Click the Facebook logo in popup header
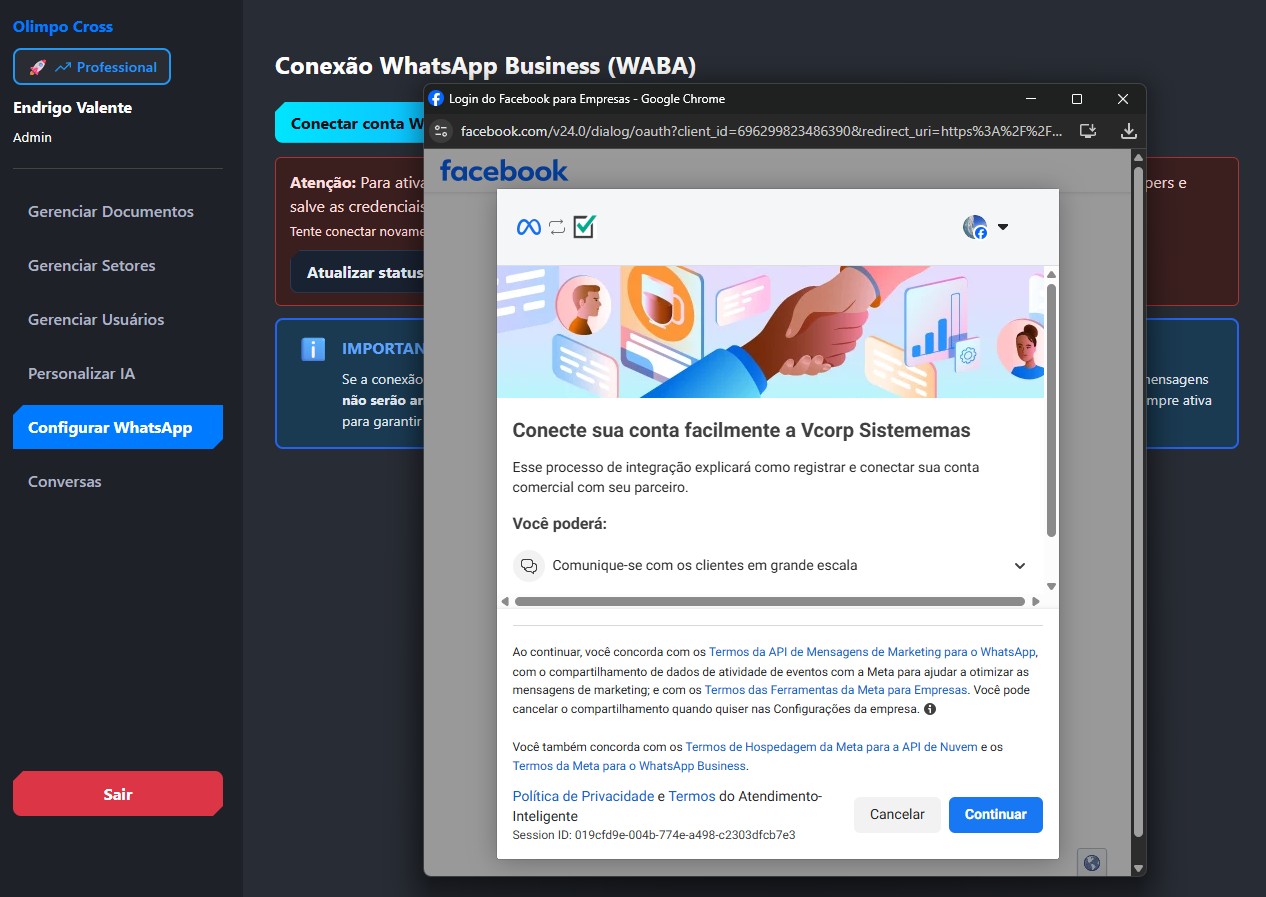1266x897 pixels. tap(504, 171)
